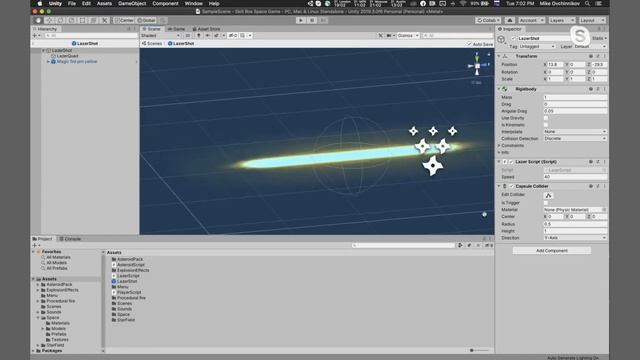640x360 pixels.
Task: Toggle Center pivot mode button
Action: [124, 20]
